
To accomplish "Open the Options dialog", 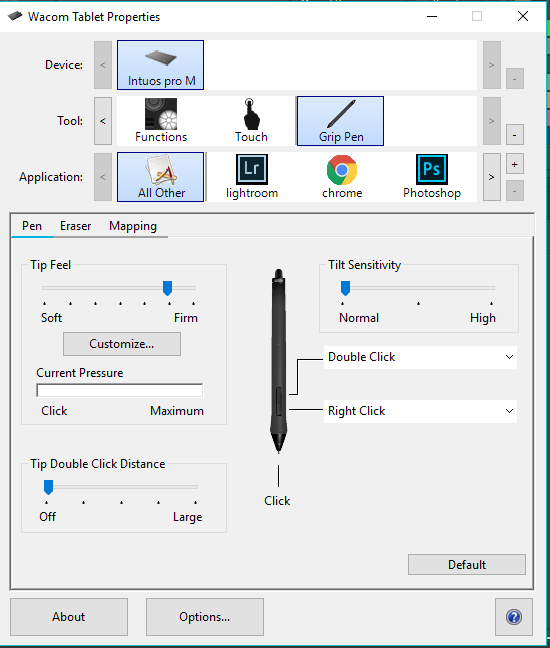I will (205, 617).
